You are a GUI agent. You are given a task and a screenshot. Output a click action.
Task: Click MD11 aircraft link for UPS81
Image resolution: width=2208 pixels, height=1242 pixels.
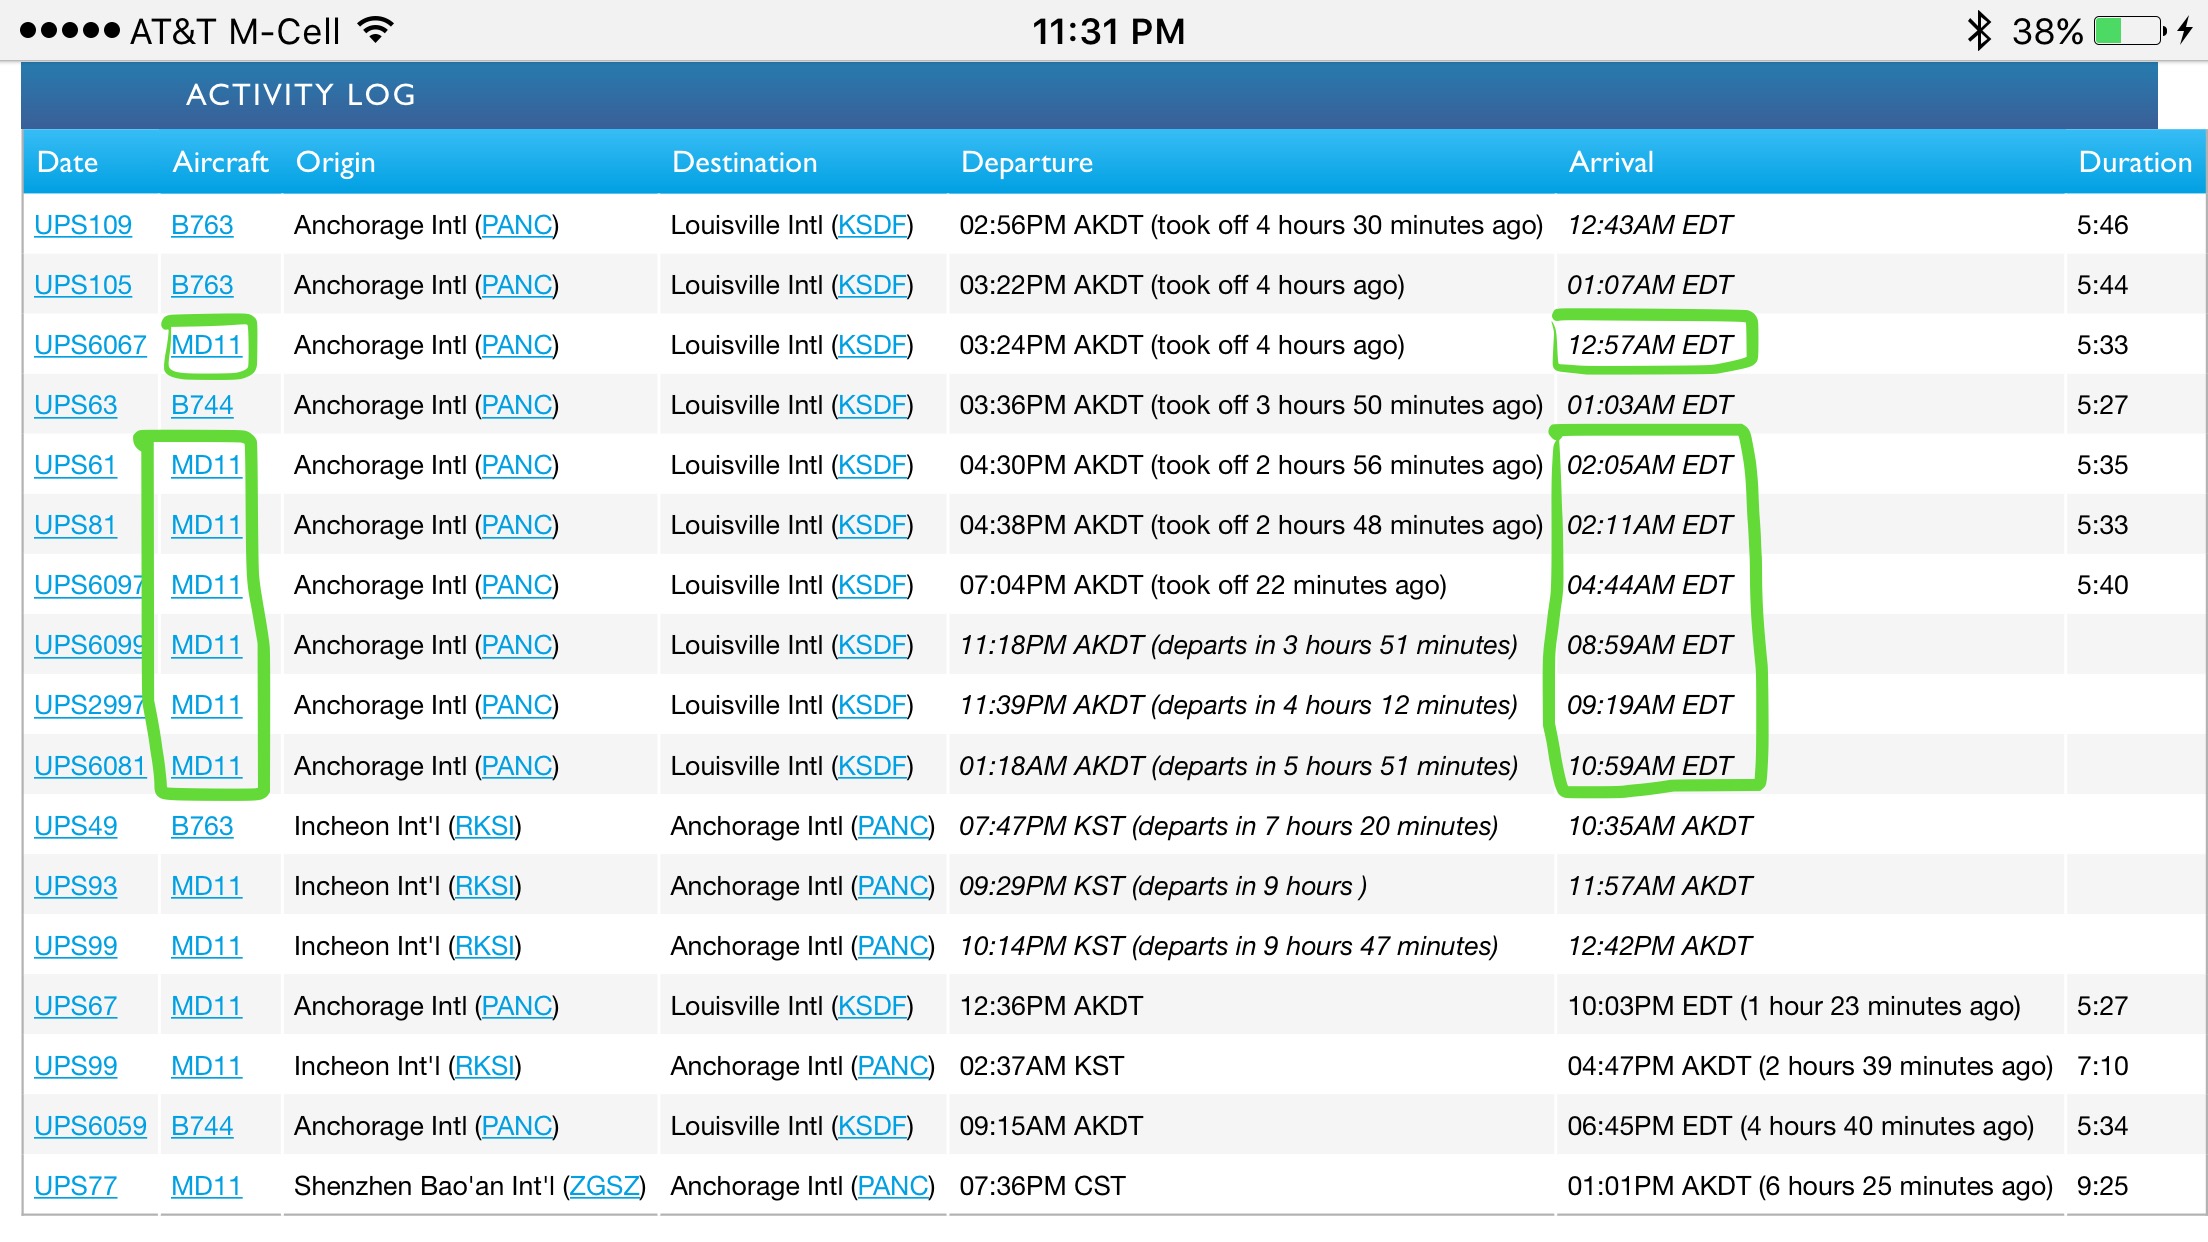click(206, 525)
